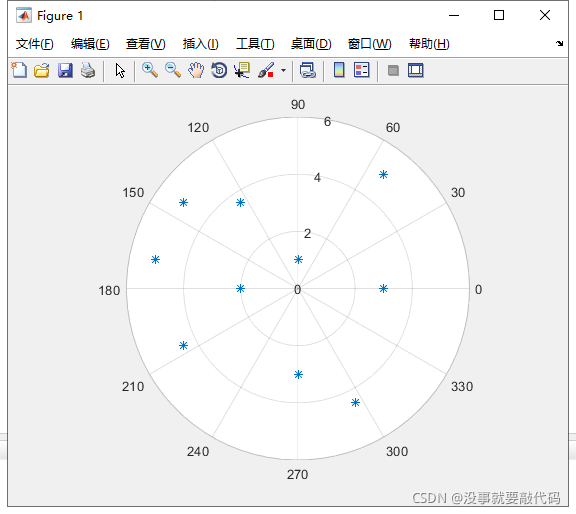Viewport: 576px width, 514px height.
Task: Select the Rotate 3D tool
Action: coord(219,70)
